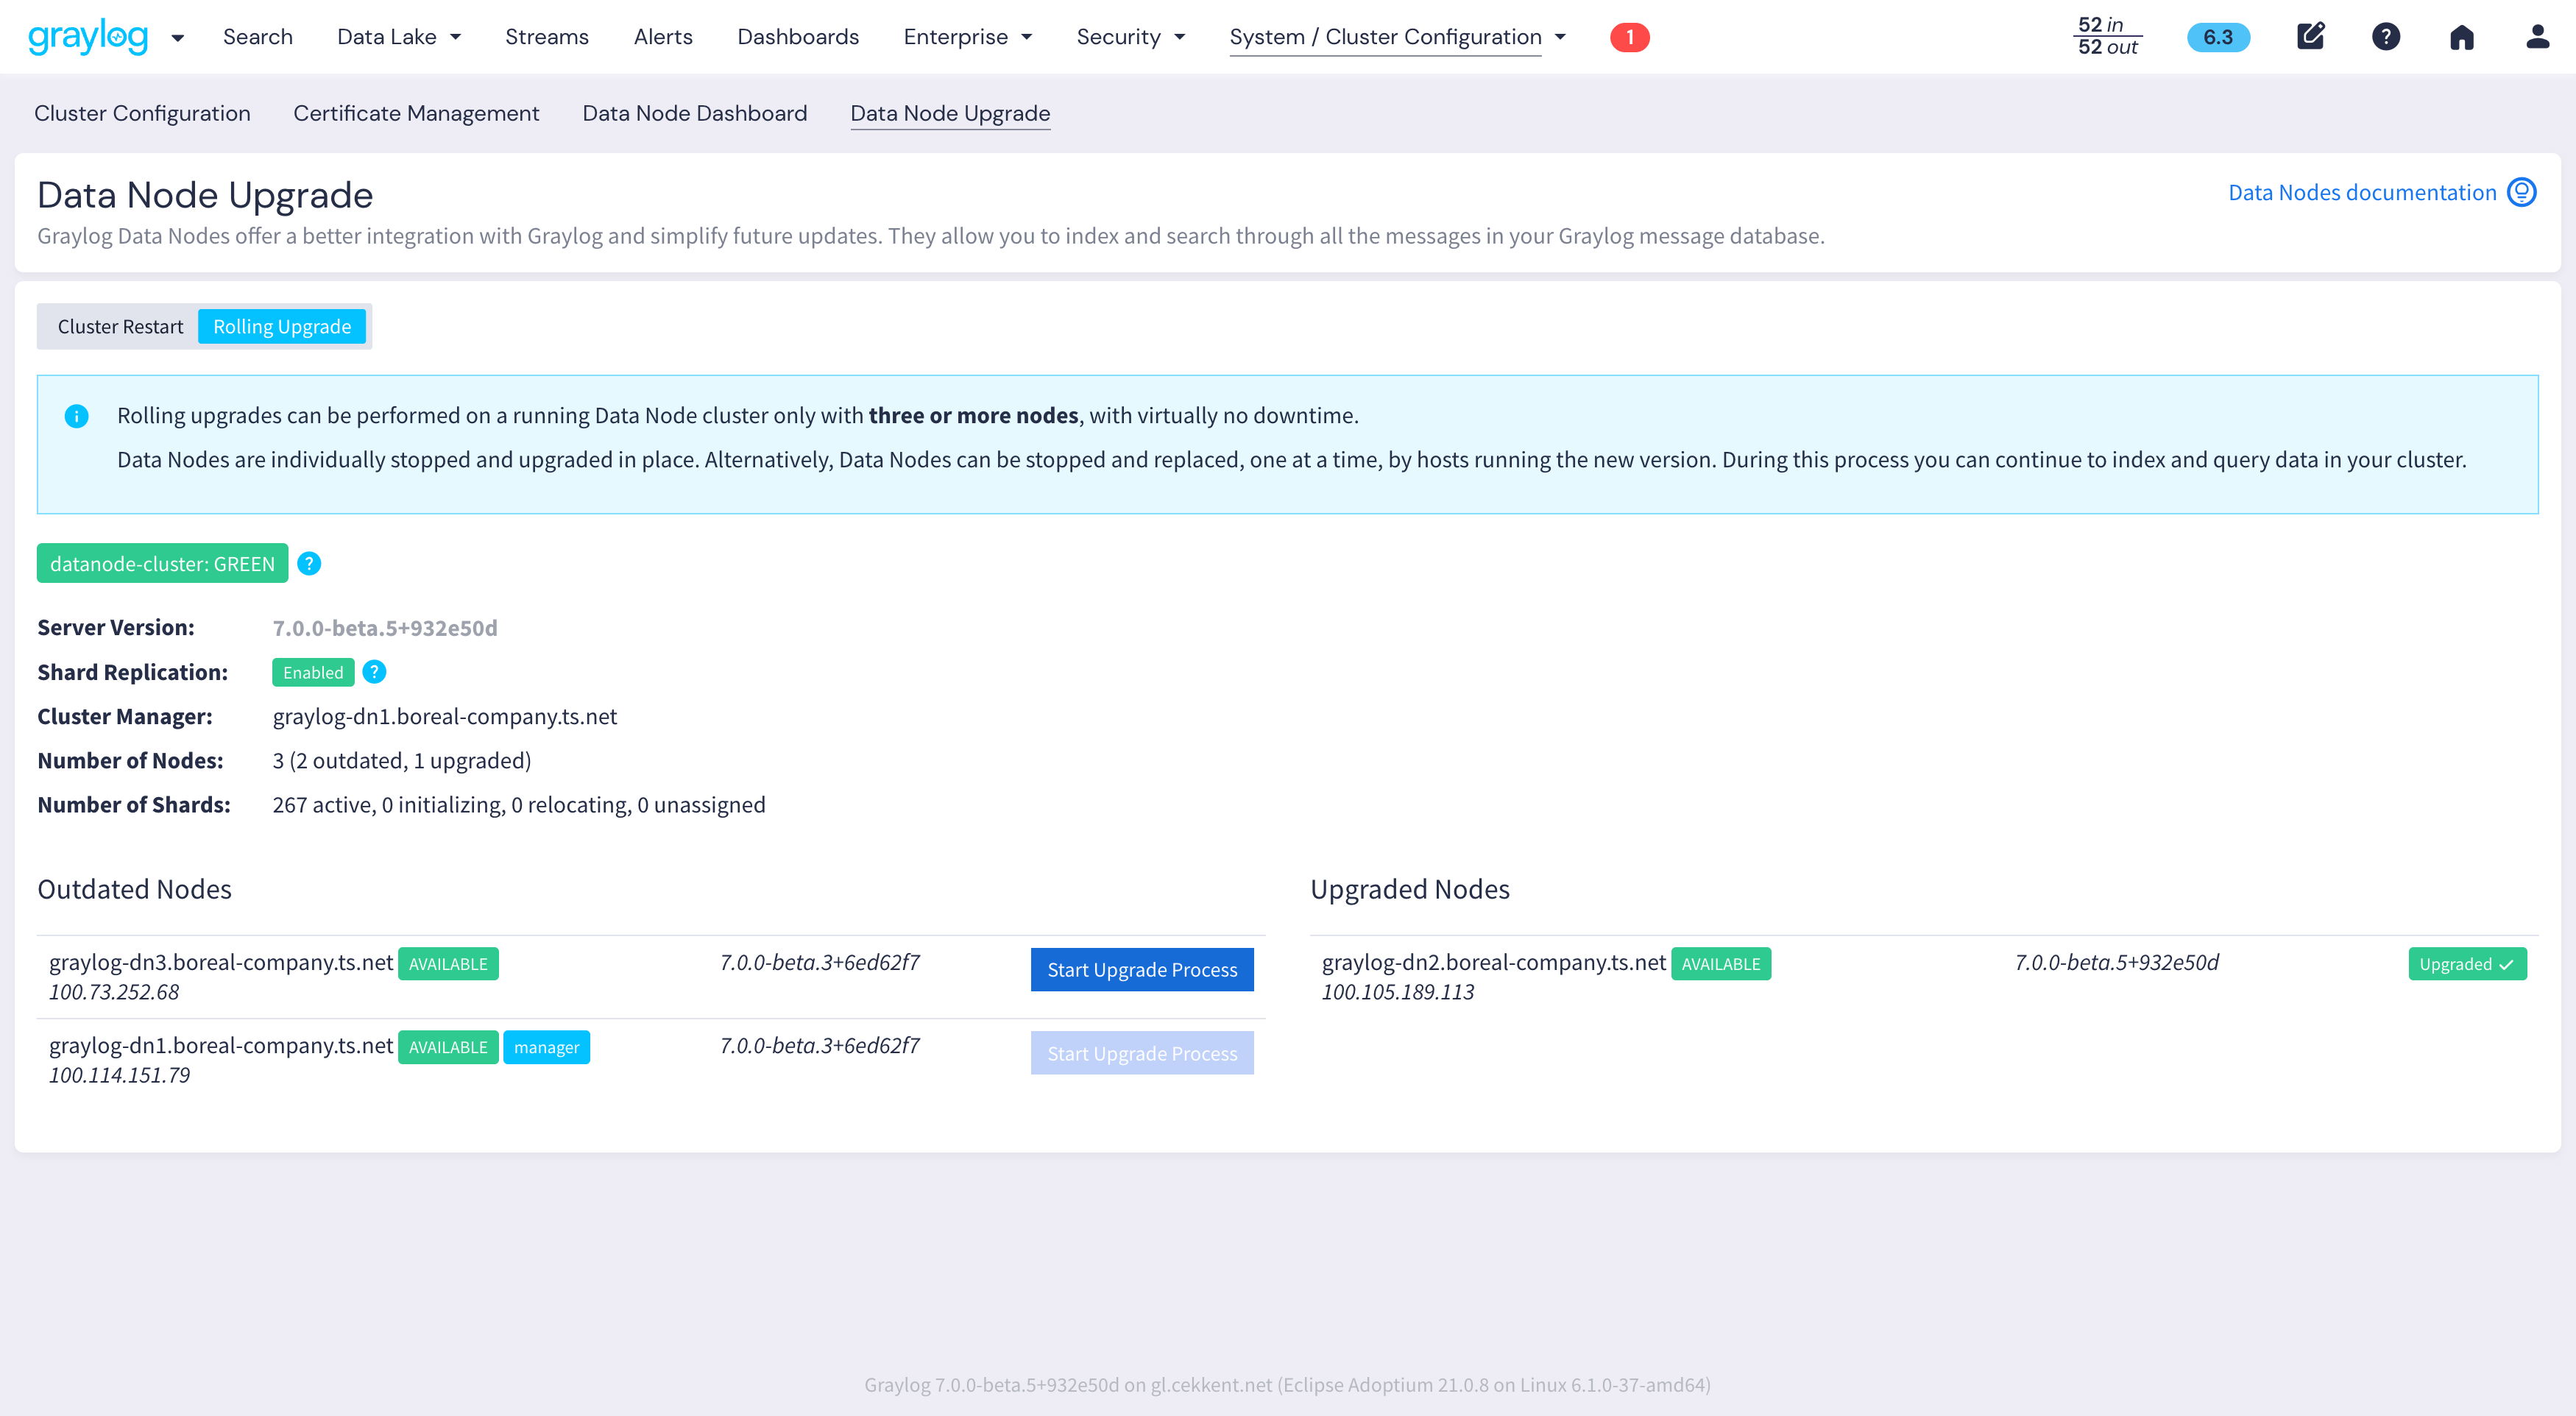Go to Certificate Management tab
Screen dimensions: 2576x1416
point(416,113)
